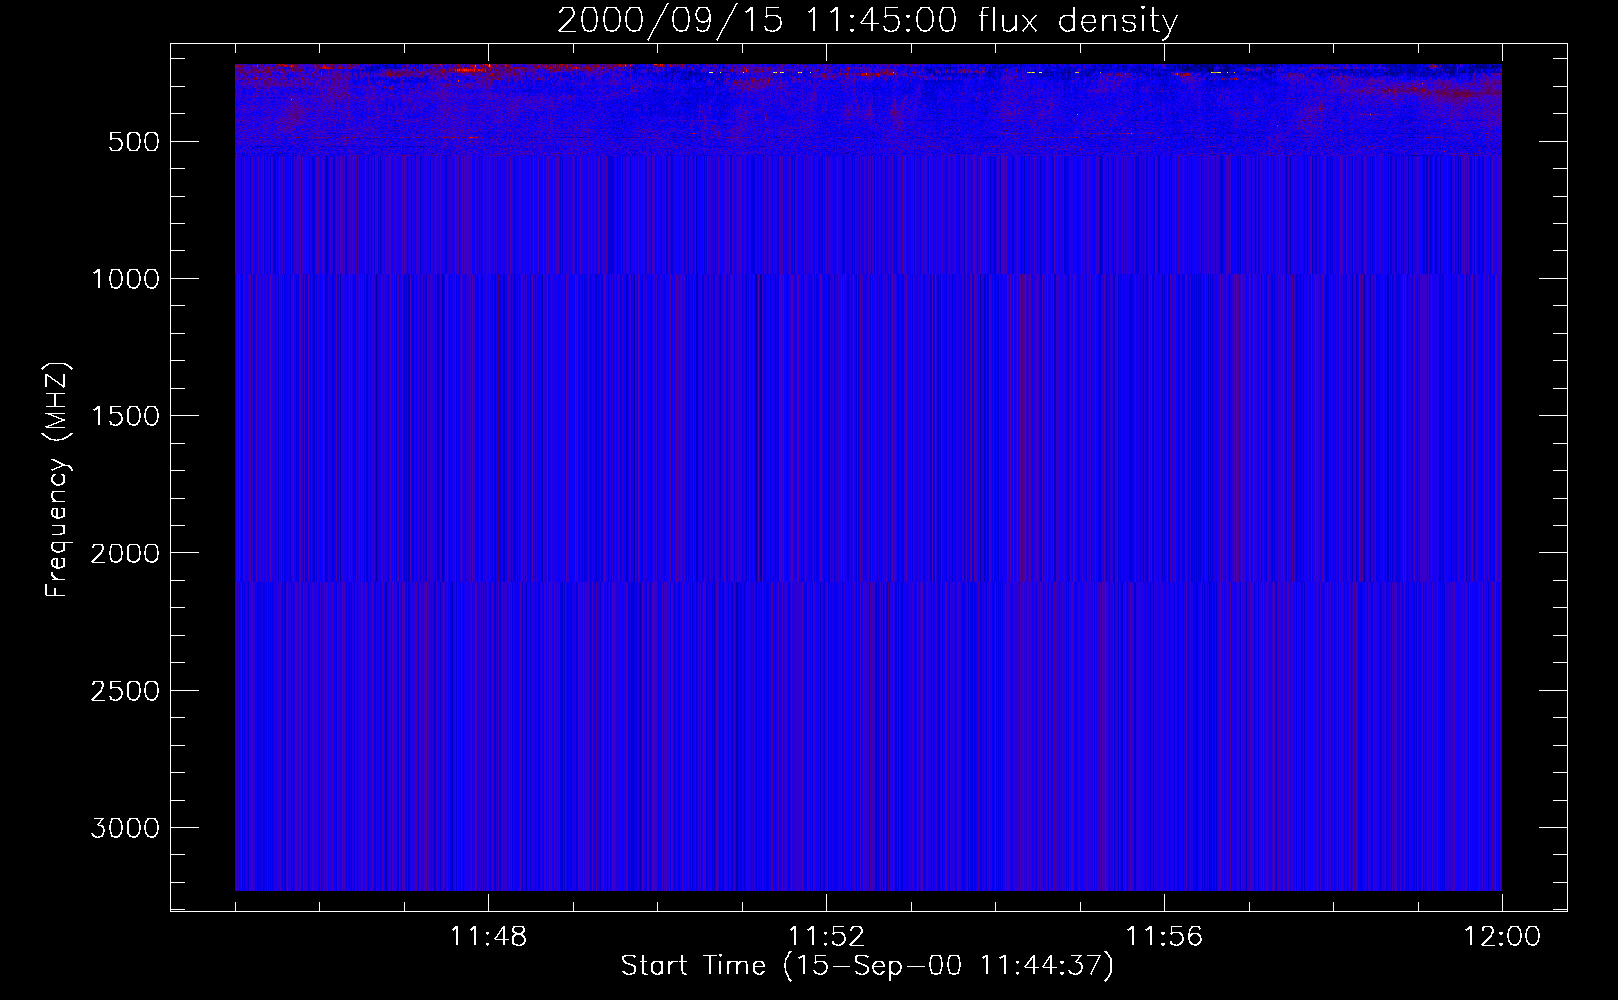Select the 11:48 time tick label

pyautogui.click(x=488, y=937)
